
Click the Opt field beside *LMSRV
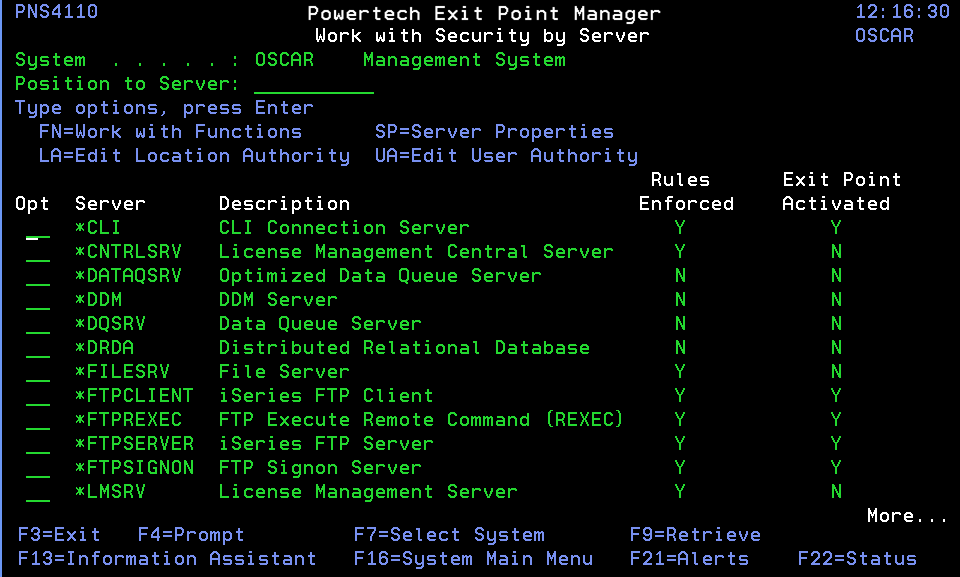point(38,492)
